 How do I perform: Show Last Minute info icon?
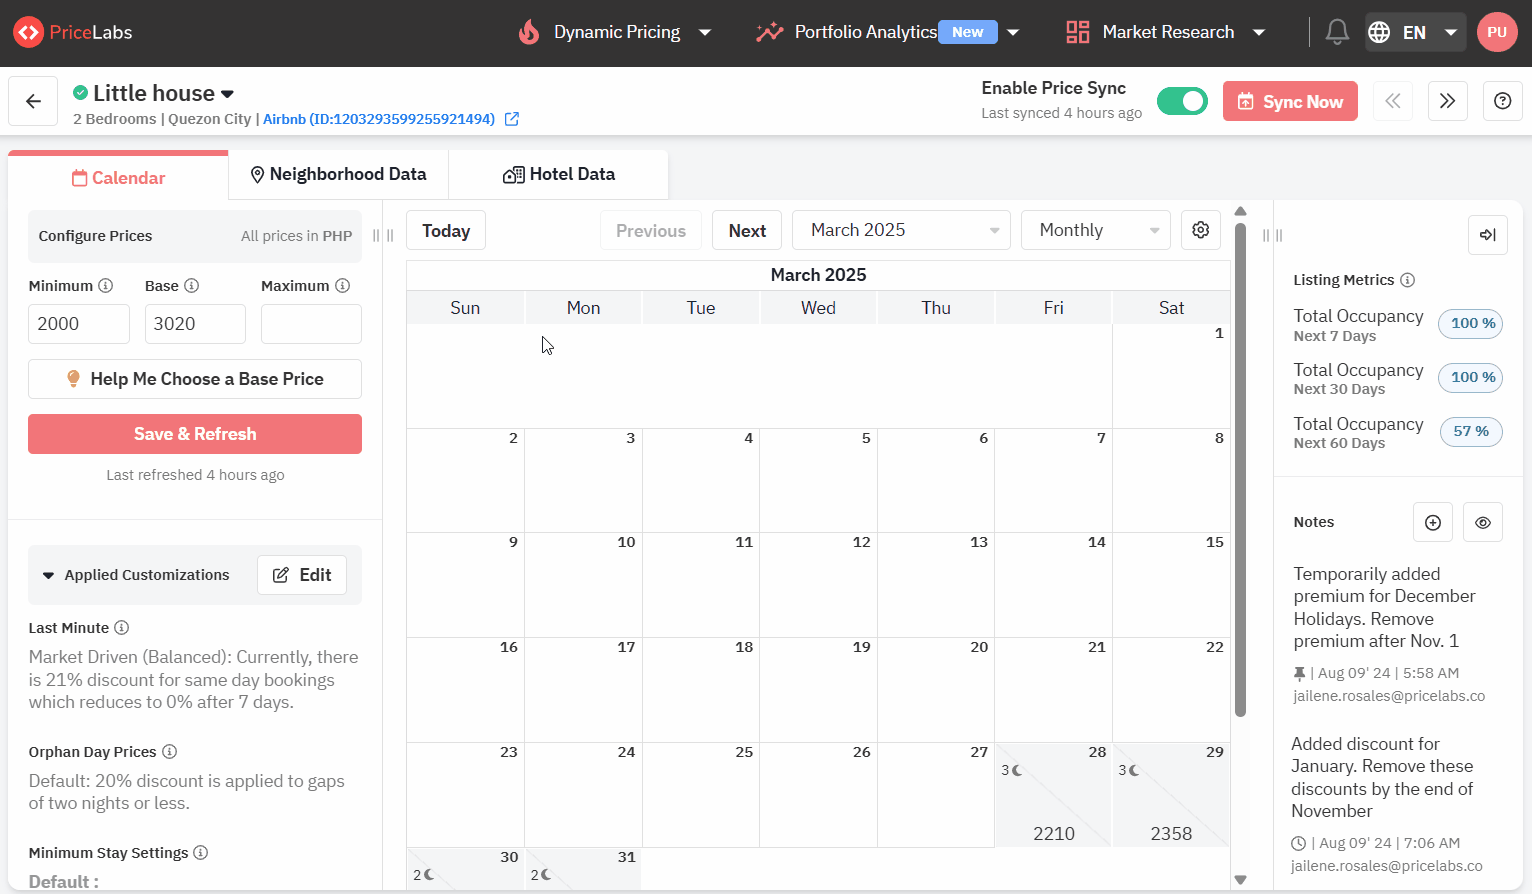click(122, 628)
